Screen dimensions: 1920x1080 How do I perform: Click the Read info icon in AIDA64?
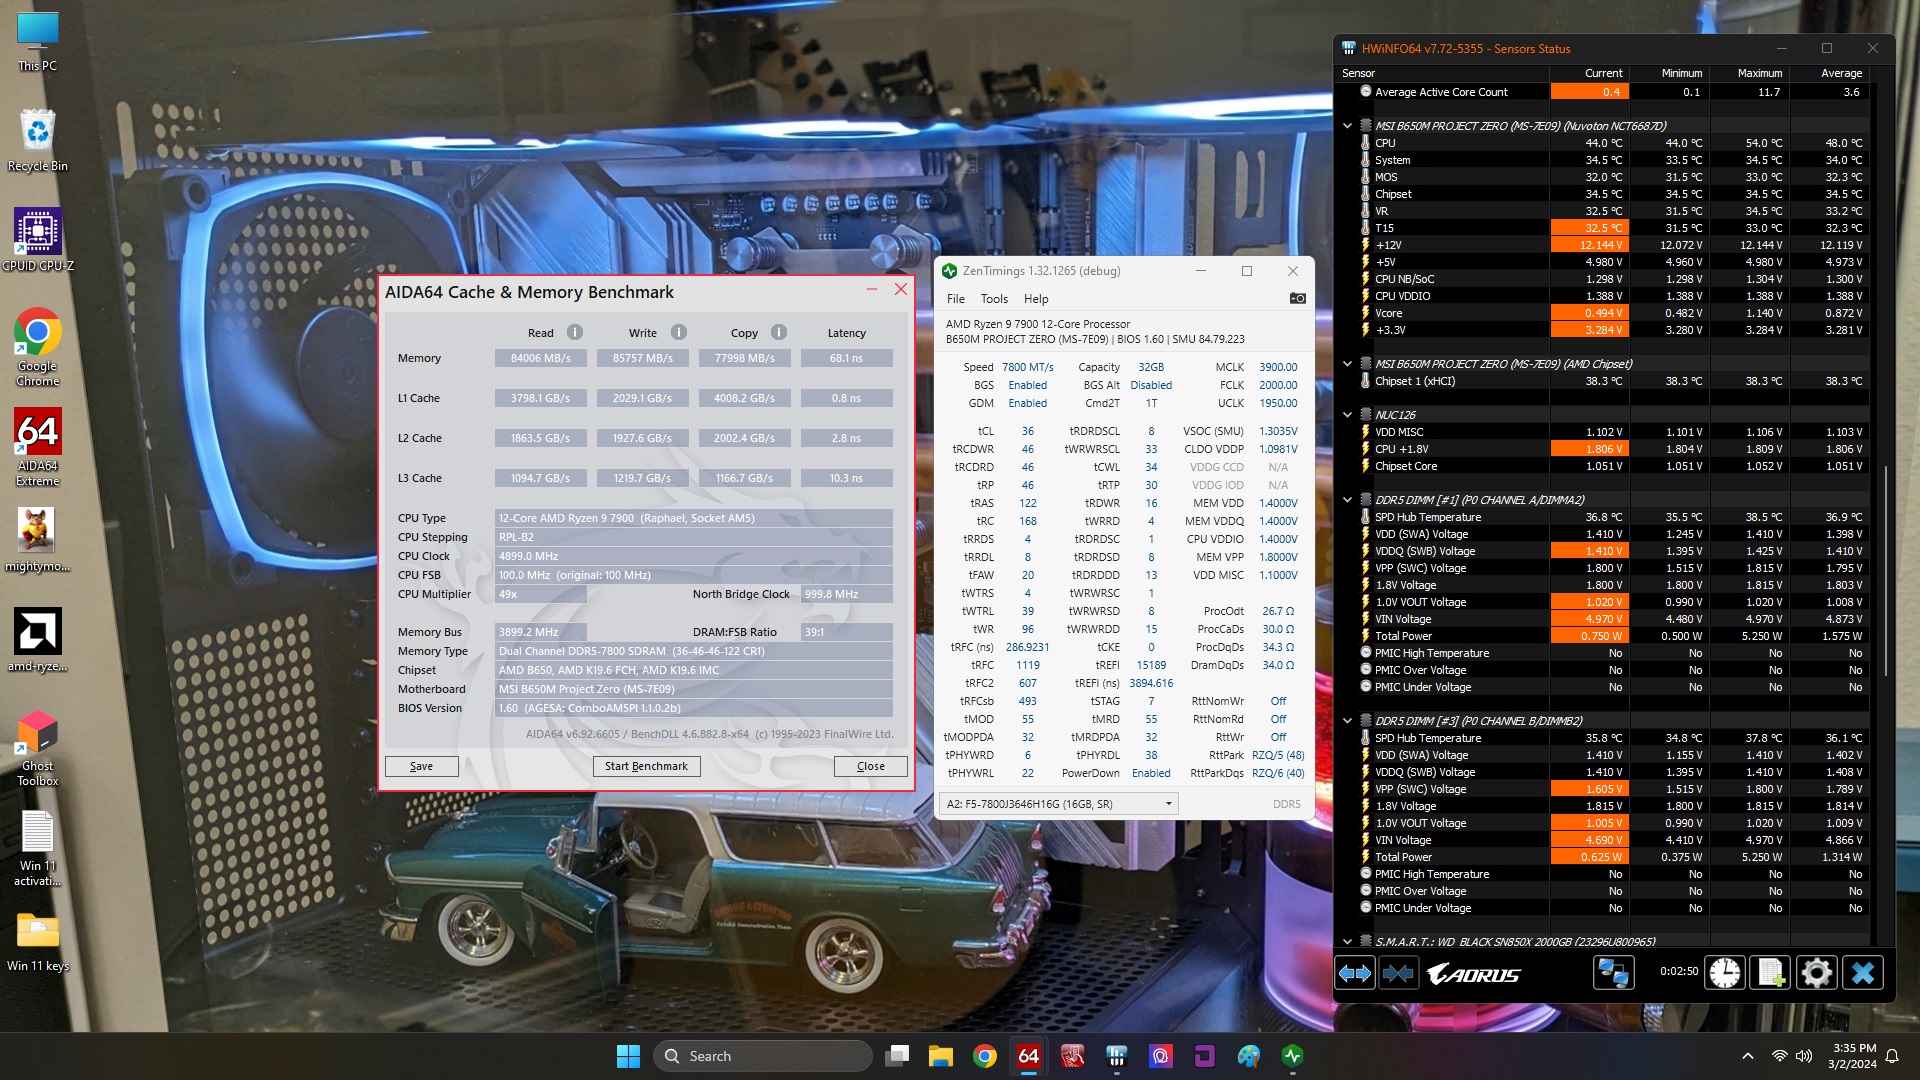[x=575, y=332]
